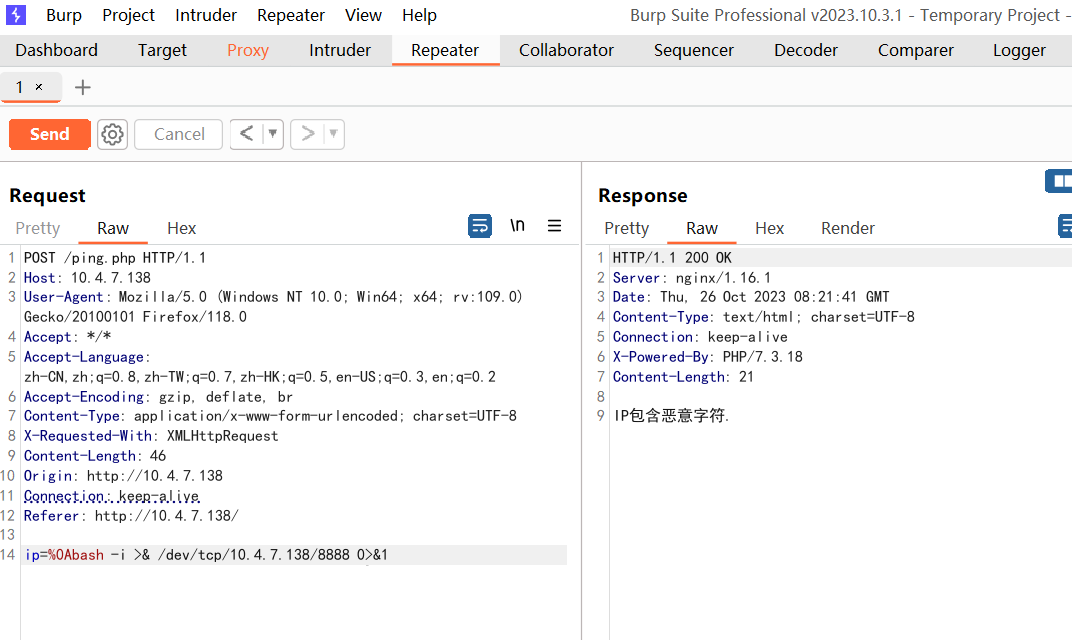Close Repeater tab 1 with the x
1072x640 pixels.
[39, 87]
